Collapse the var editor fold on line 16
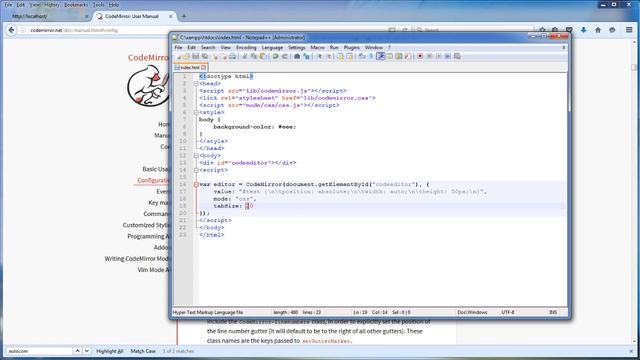Viewport: 640px width, 360px height. pos(196,184)
